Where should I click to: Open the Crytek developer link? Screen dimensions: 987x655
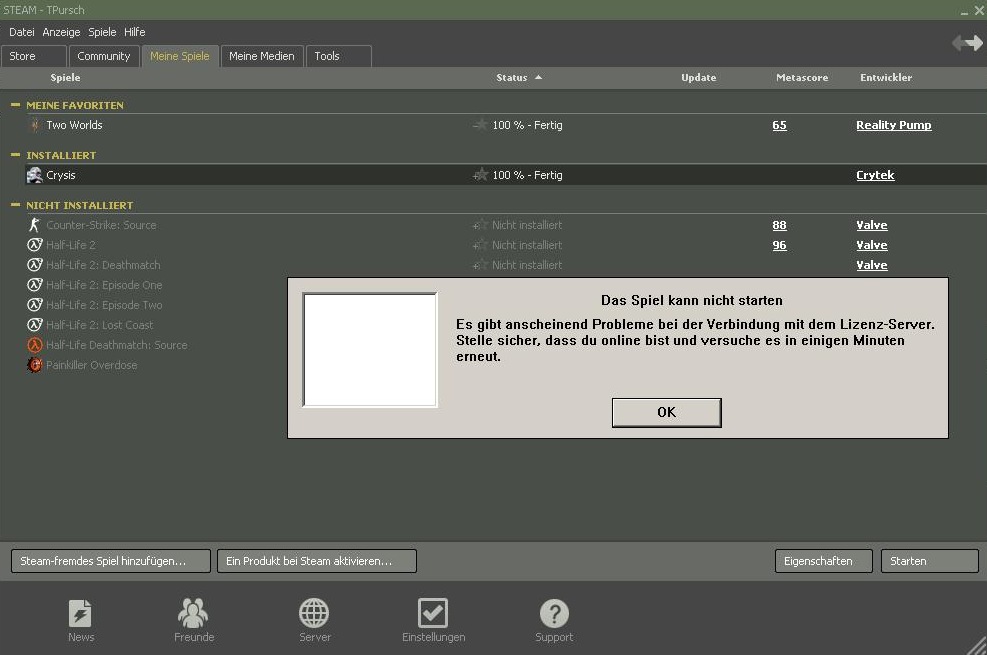tap(875, 175)
